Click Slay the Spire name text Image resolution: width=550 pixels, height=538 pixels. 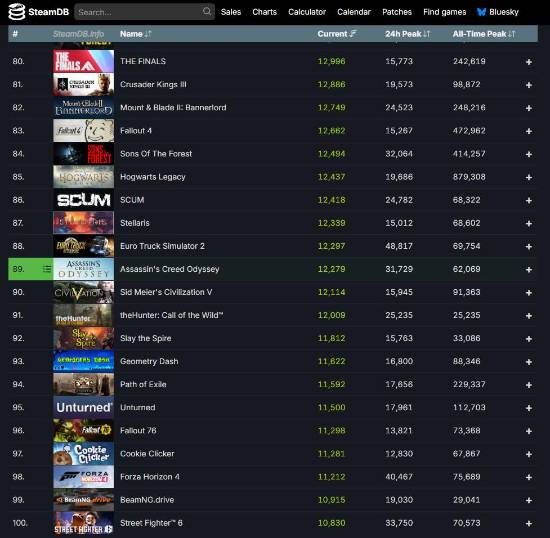(x=146, y=338)
